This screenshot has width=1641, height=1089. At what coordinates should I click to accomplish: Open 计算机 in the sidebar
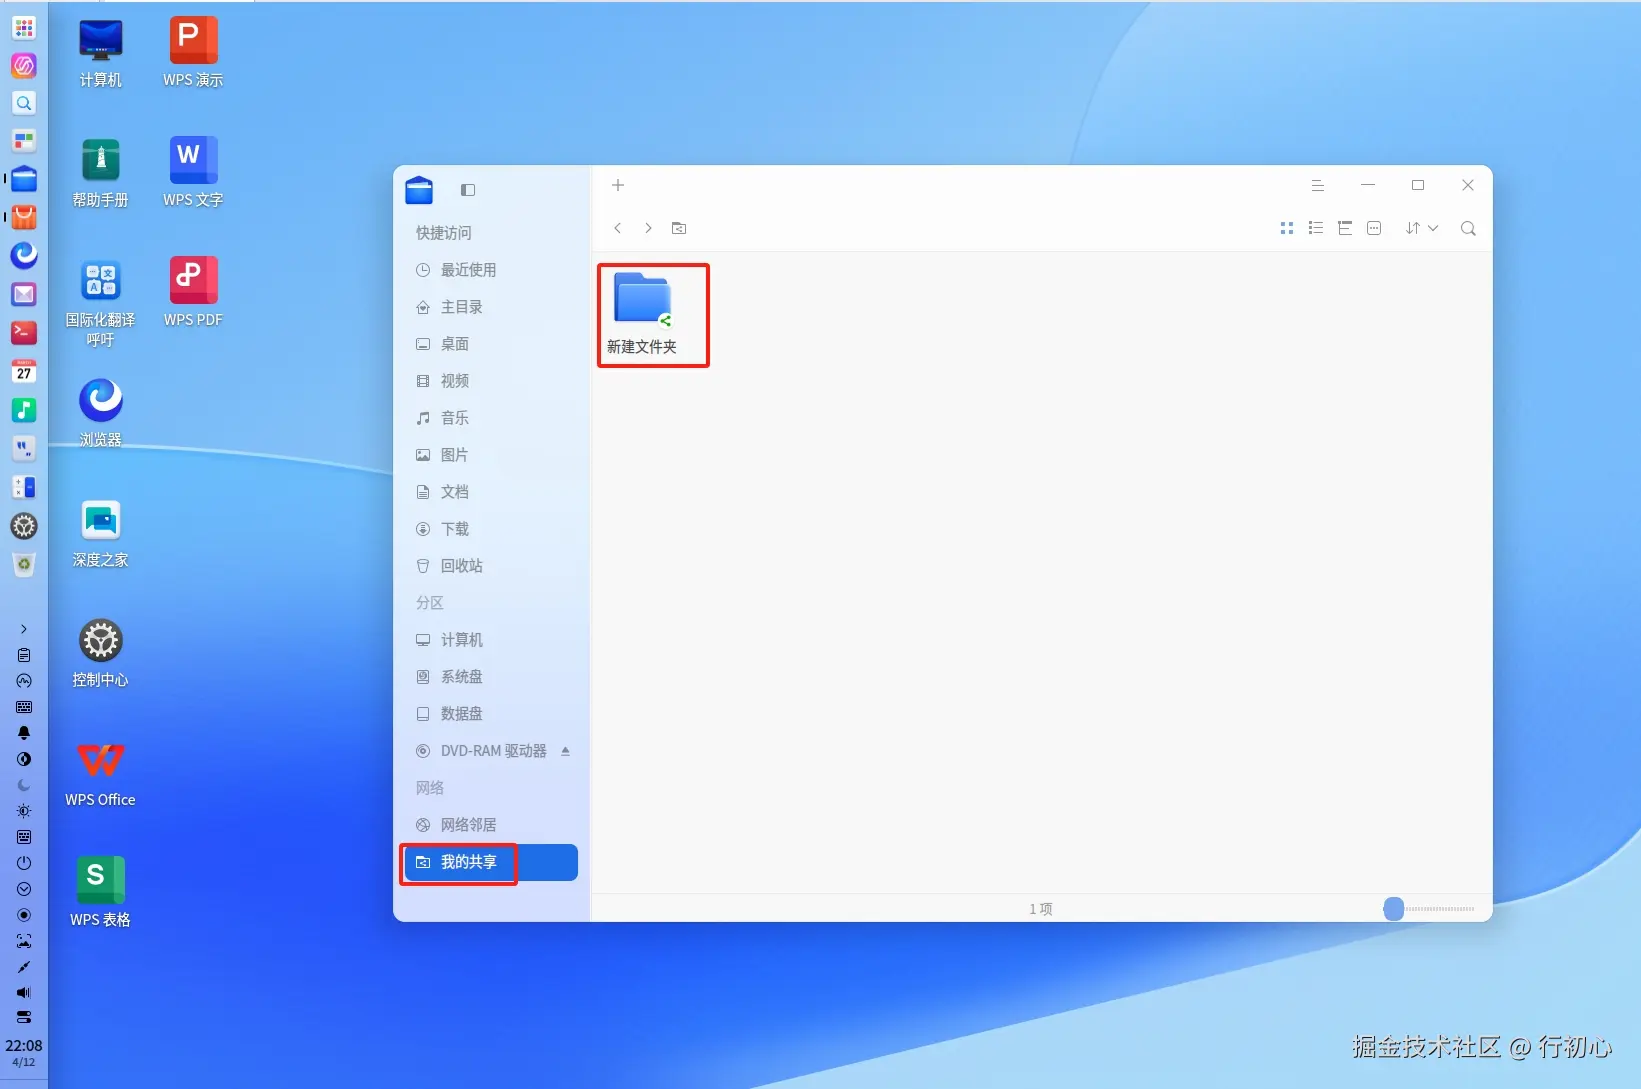[x=491, y=640]
